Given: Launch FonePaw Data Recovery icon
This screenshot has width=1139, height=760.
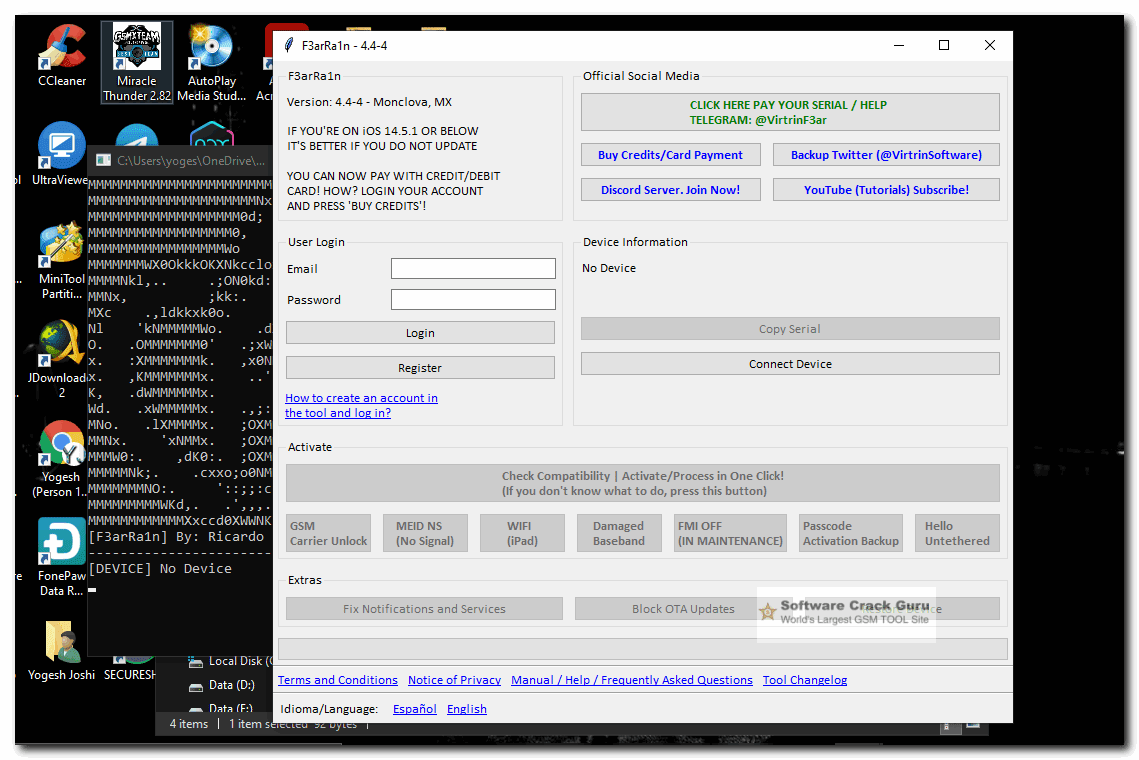Looking at the screenshot, I should click(61, 557).
